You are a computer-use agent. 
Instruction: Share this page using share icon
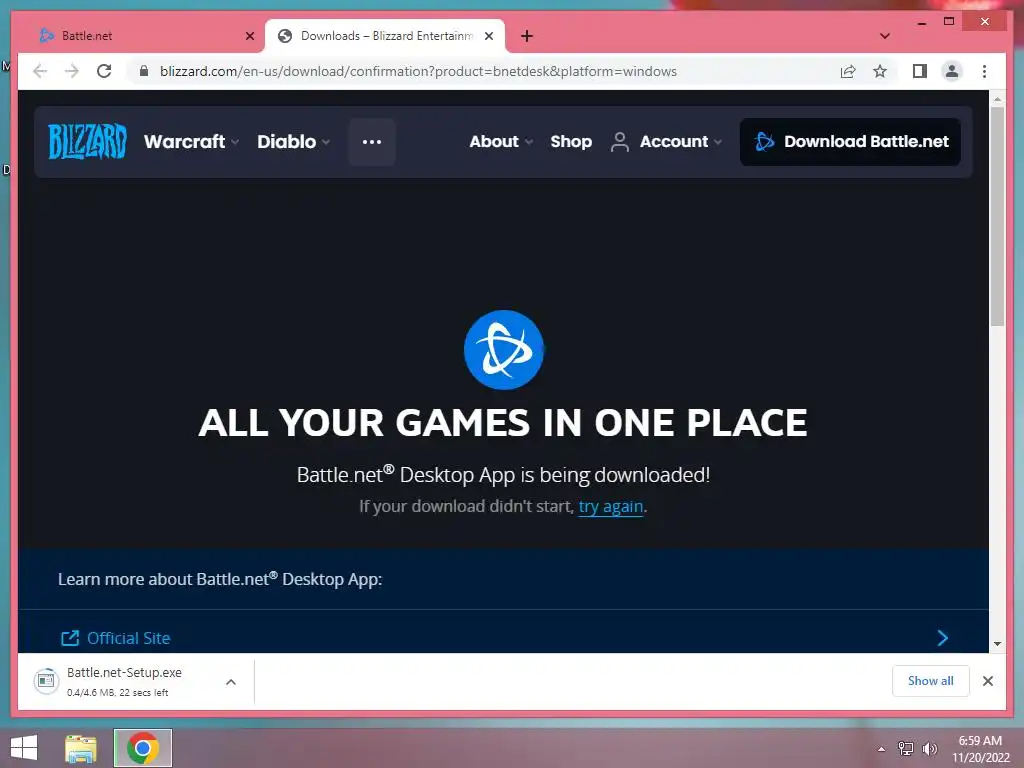pos(848,71)
